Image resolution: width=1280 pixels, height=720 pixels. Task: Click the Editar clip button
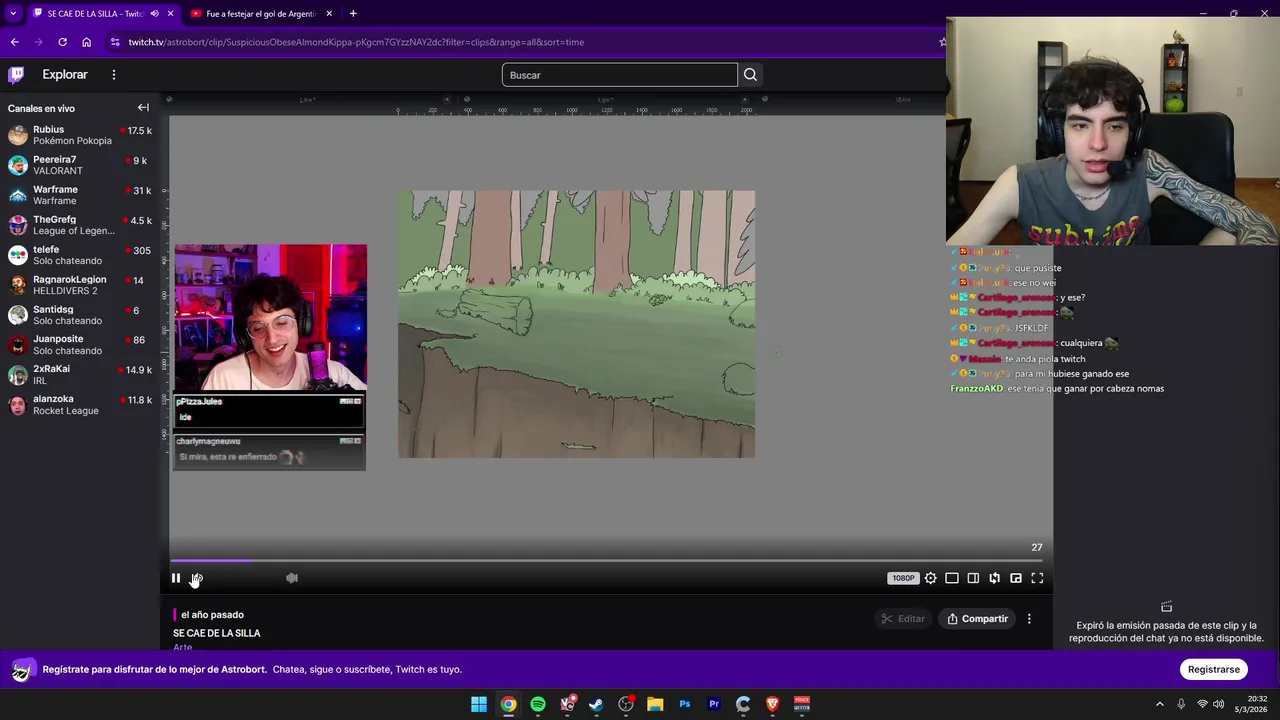(903, 619)
